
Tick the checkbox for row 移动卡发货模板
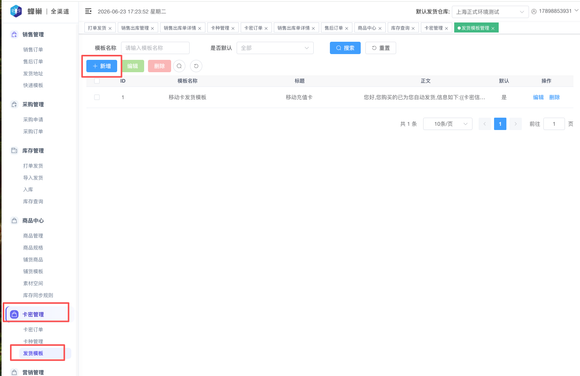97,97
